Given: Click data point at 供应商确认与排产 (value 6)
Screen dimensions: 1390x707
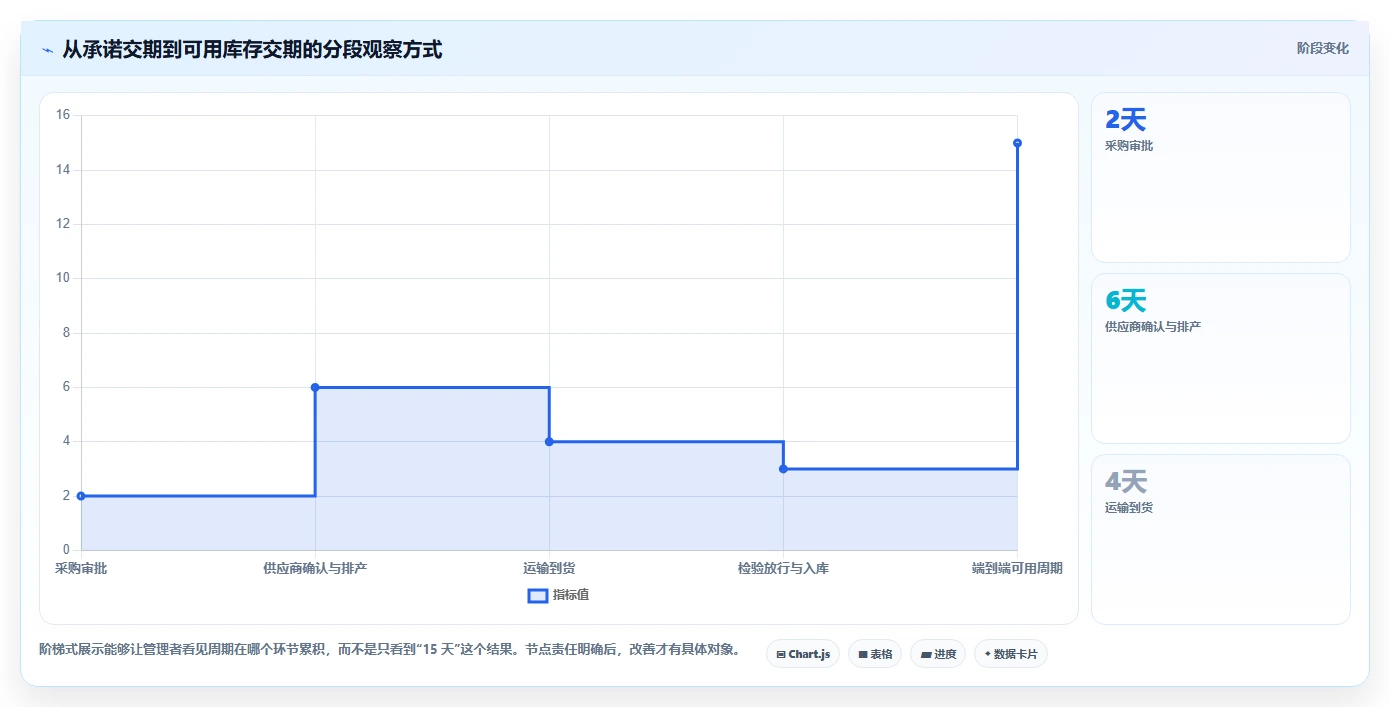Looking at the screenshot, I should coord(315,387).
